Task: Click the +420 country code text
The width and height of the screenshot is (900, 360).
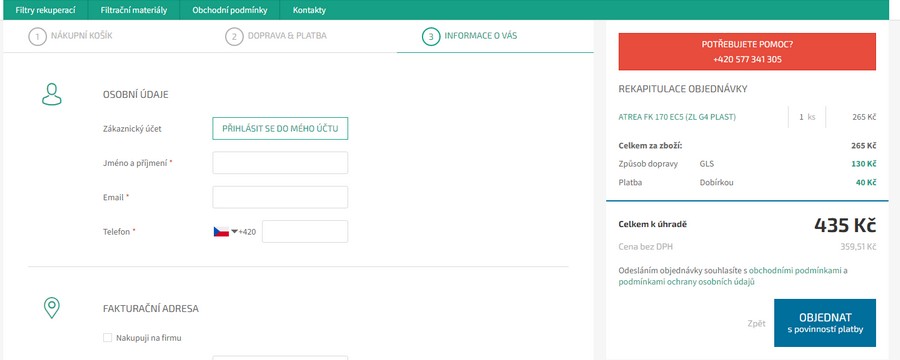Action: [x=247, y=232]
